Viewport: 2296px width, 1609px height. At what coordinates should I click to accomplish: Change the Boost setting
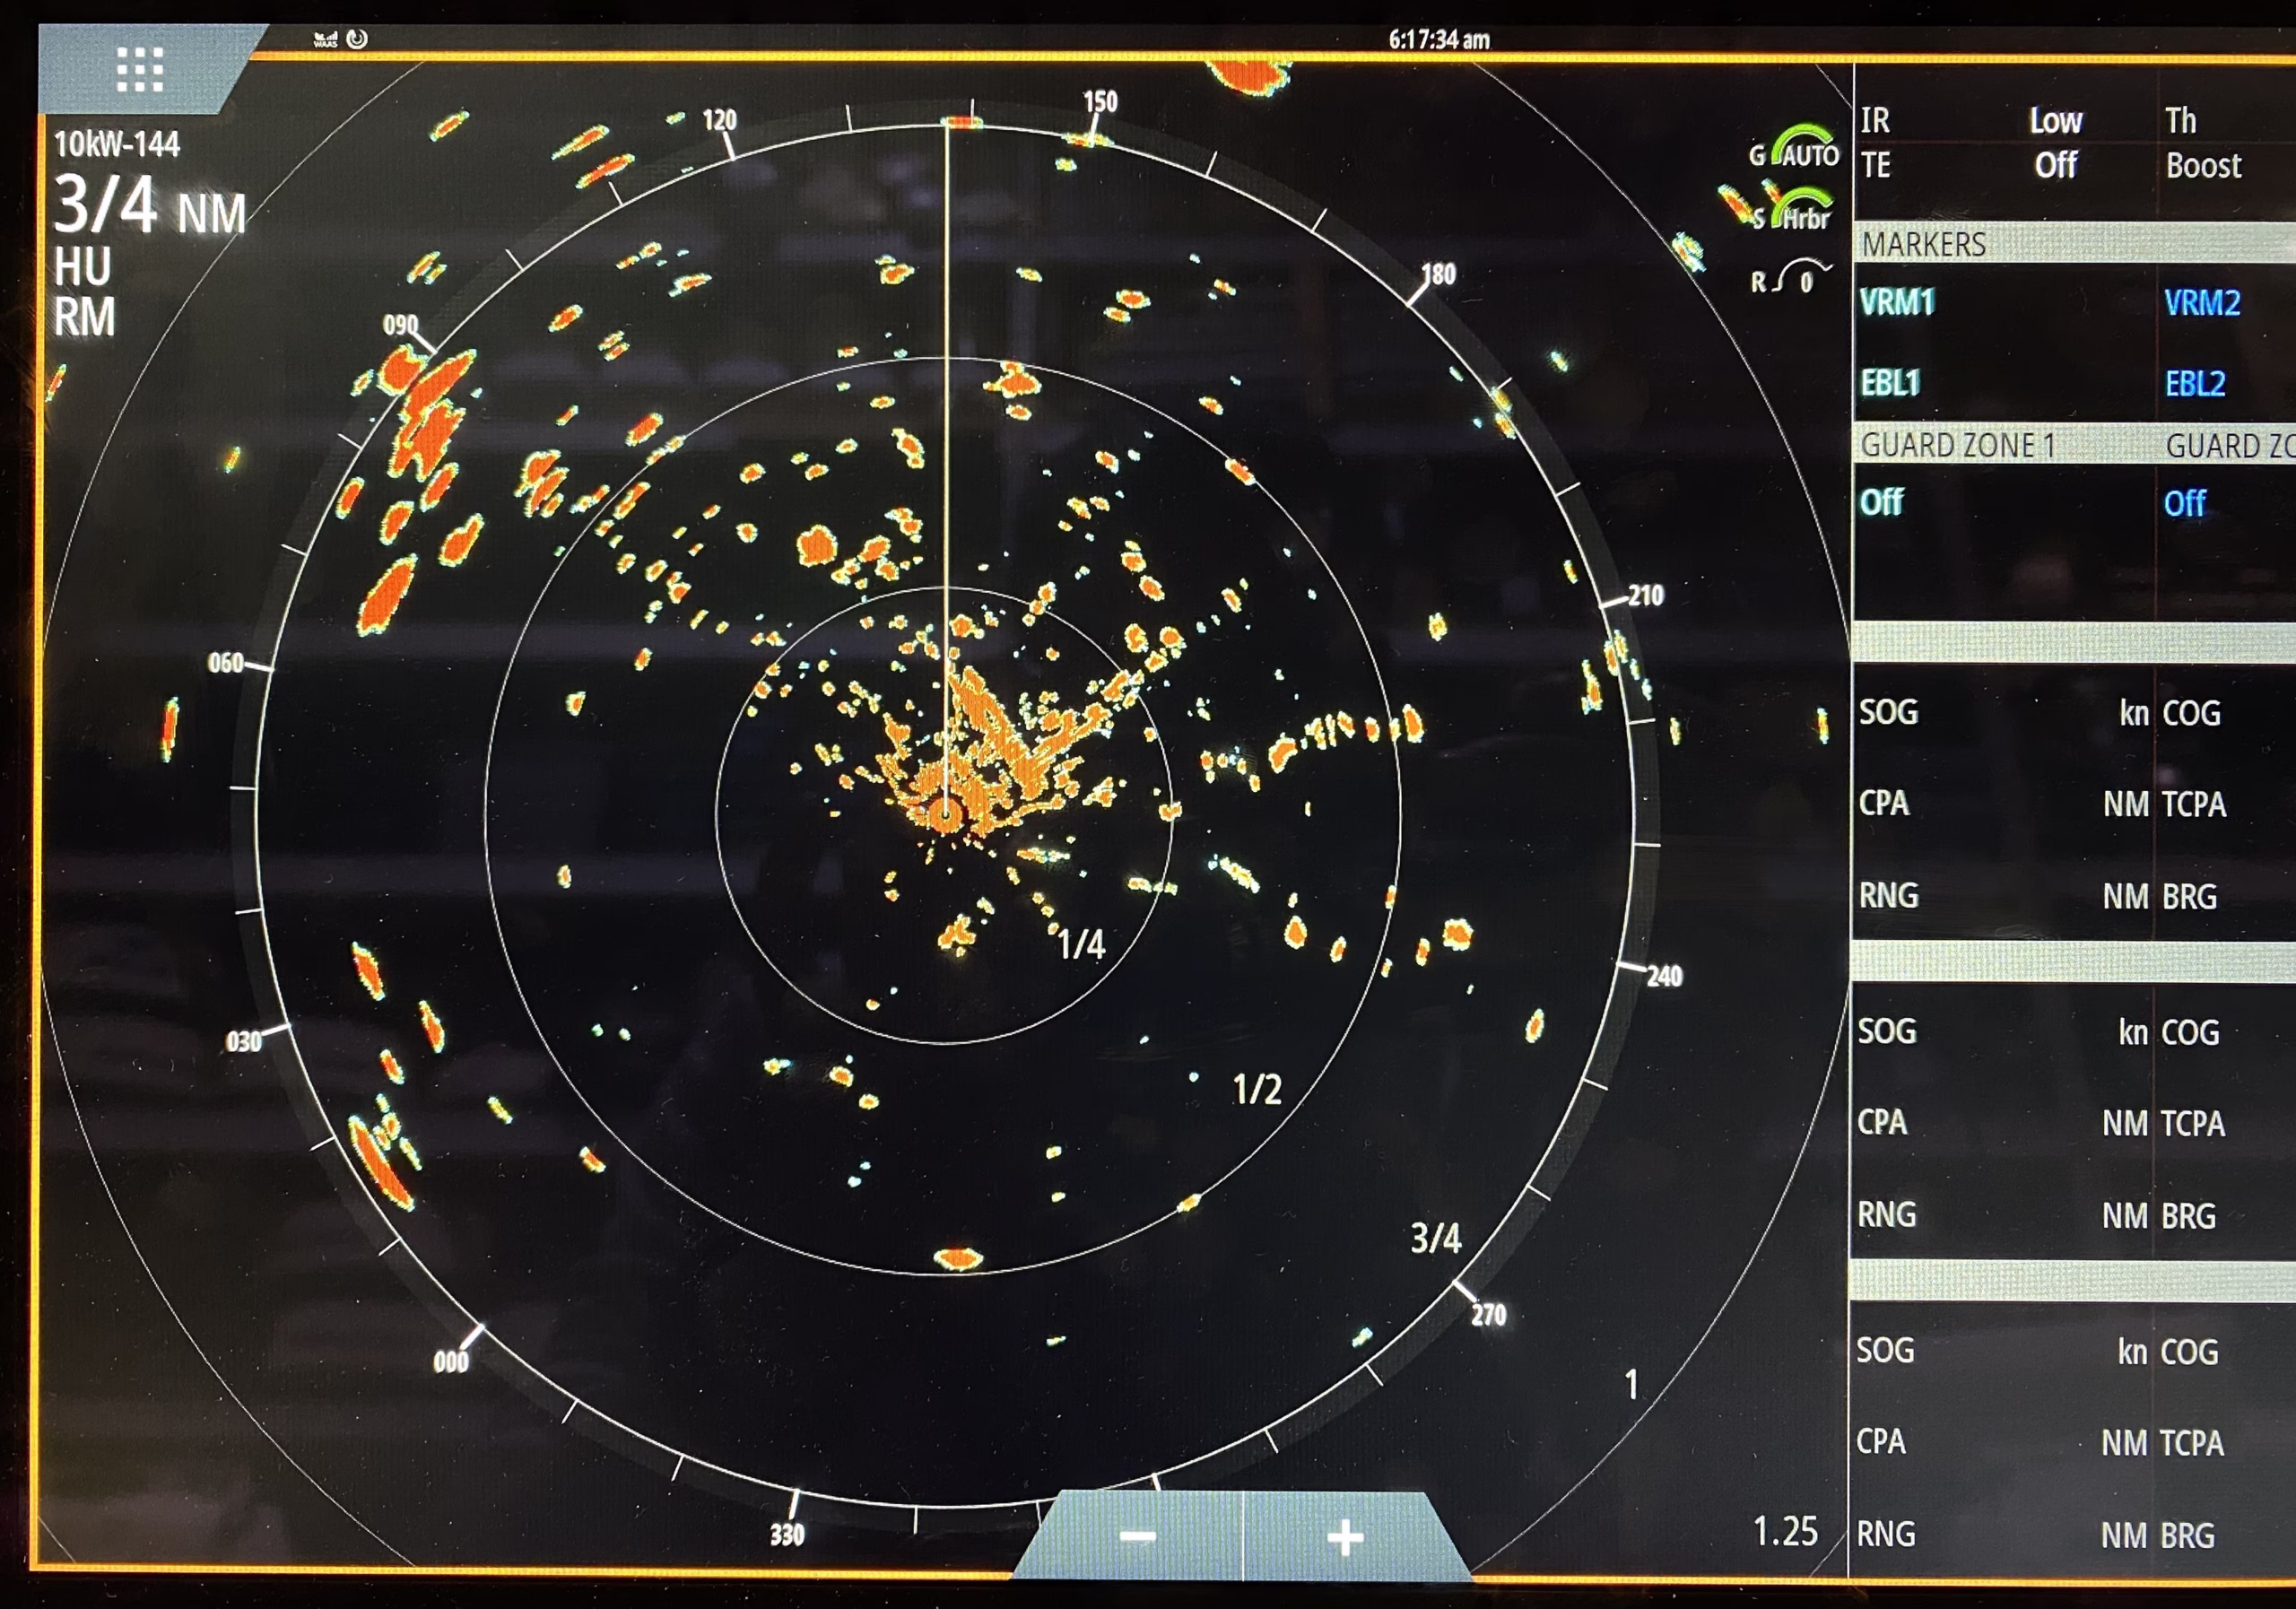2203,165
